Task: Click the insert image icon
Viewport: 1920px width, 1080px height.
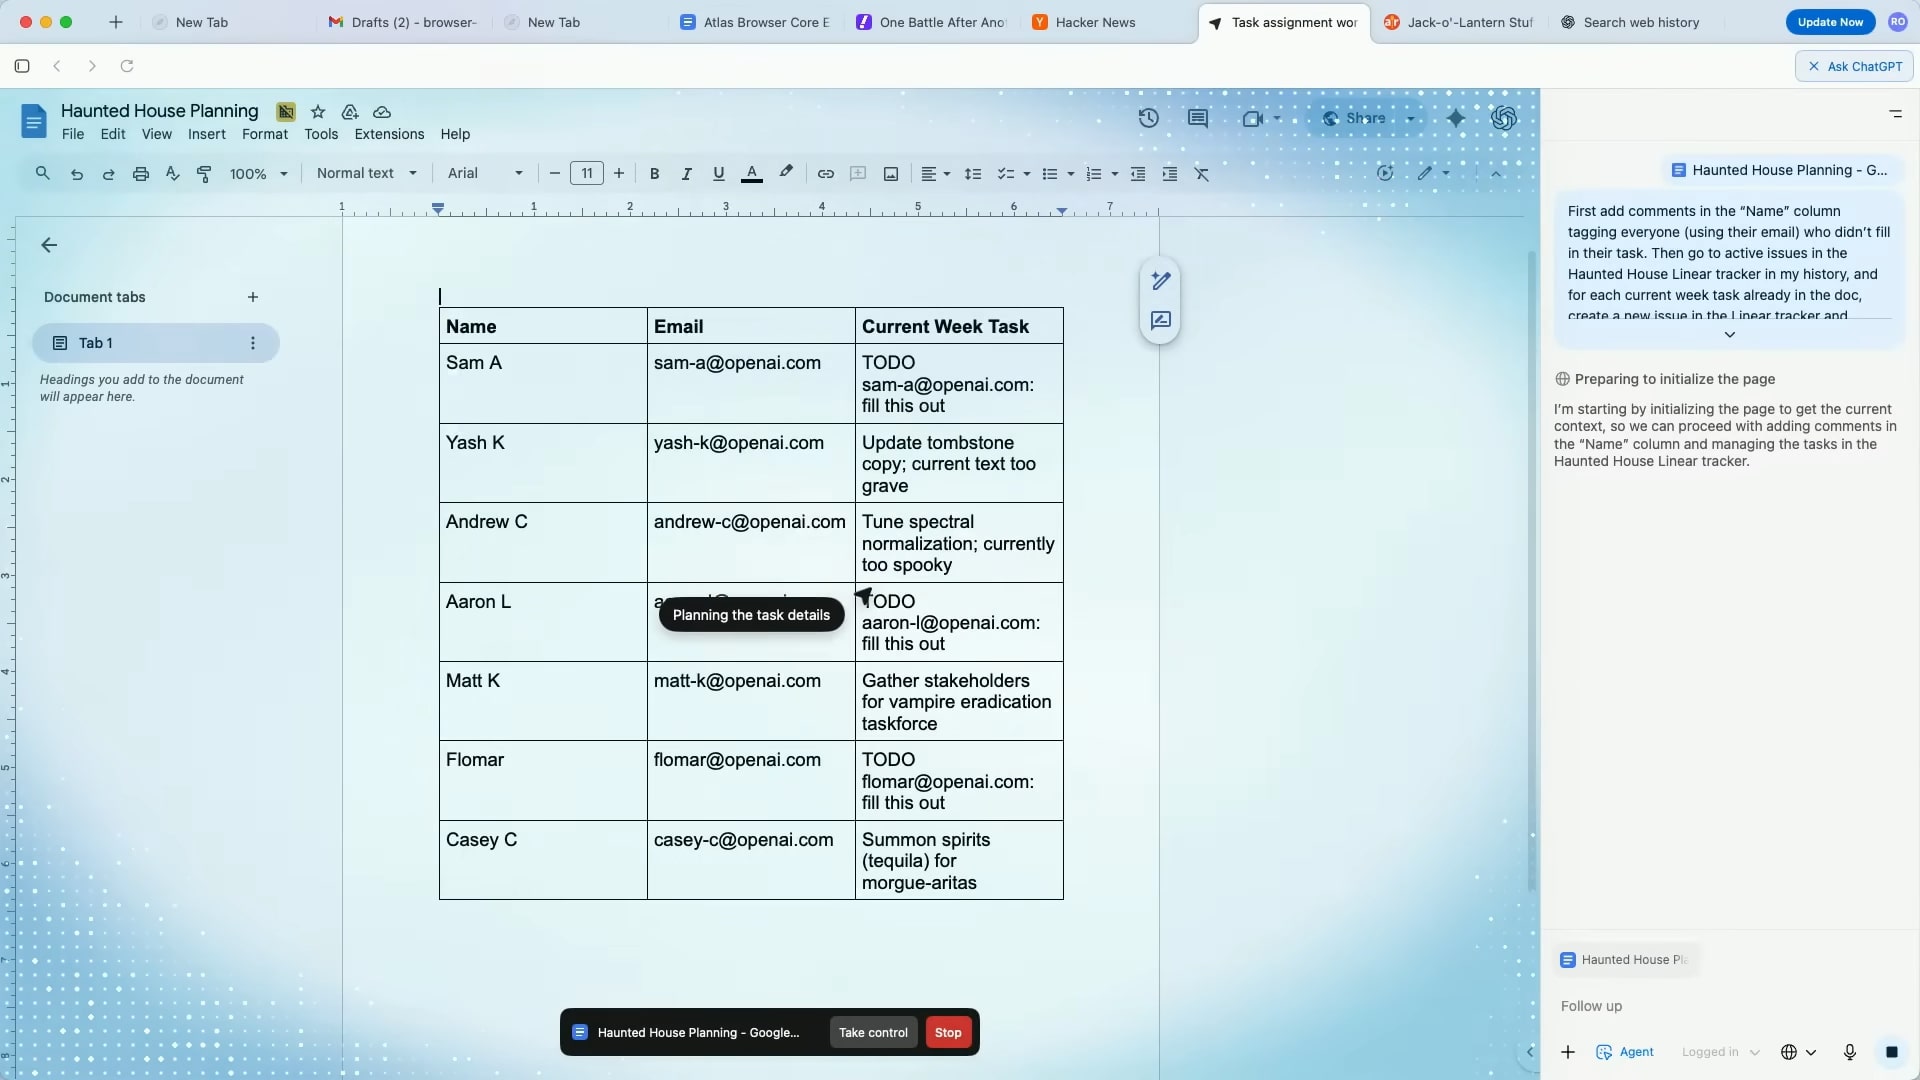Action: click(890, 174)
